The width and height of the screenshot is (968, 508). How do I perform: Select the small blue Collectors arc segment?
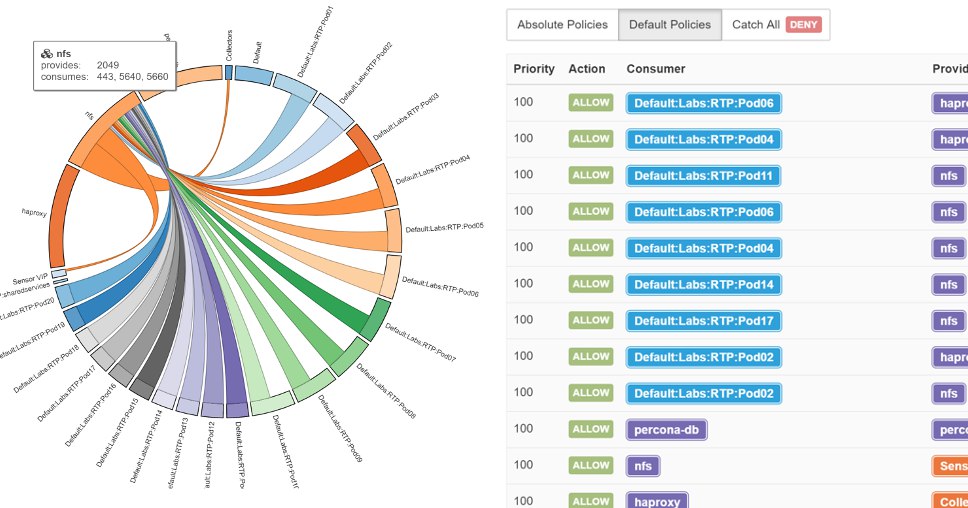[x=228, y=72]
